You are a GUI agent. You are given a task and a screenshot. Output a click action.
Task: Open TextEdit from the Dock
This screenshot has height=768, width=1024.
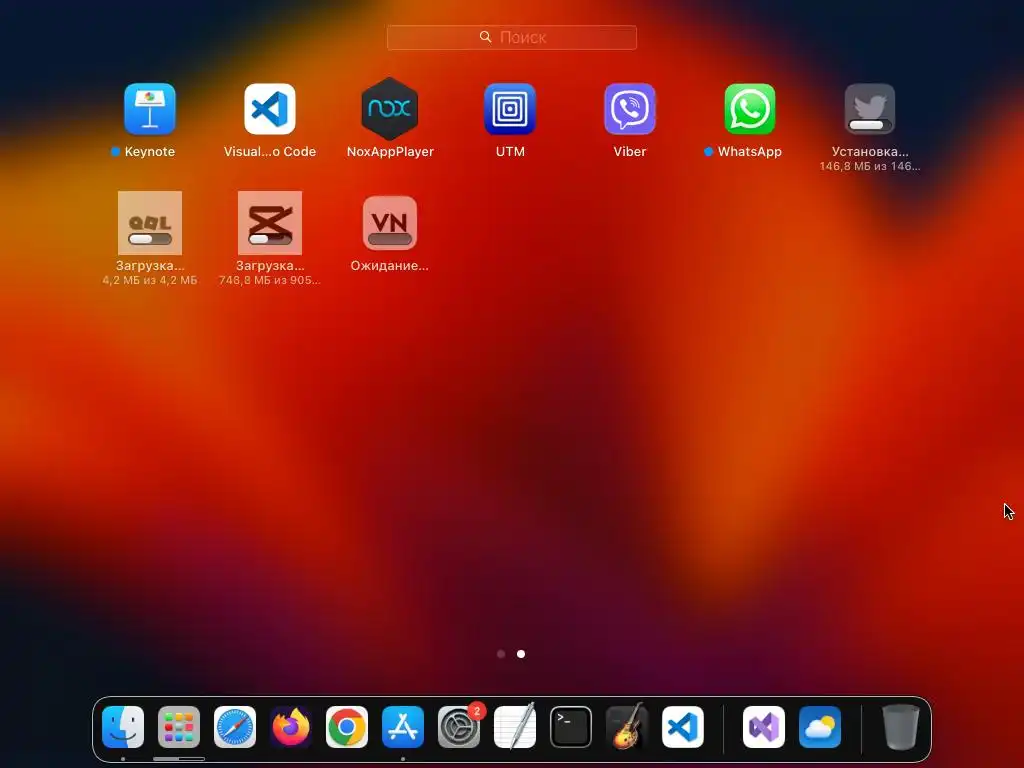click(x=515, y=727)
